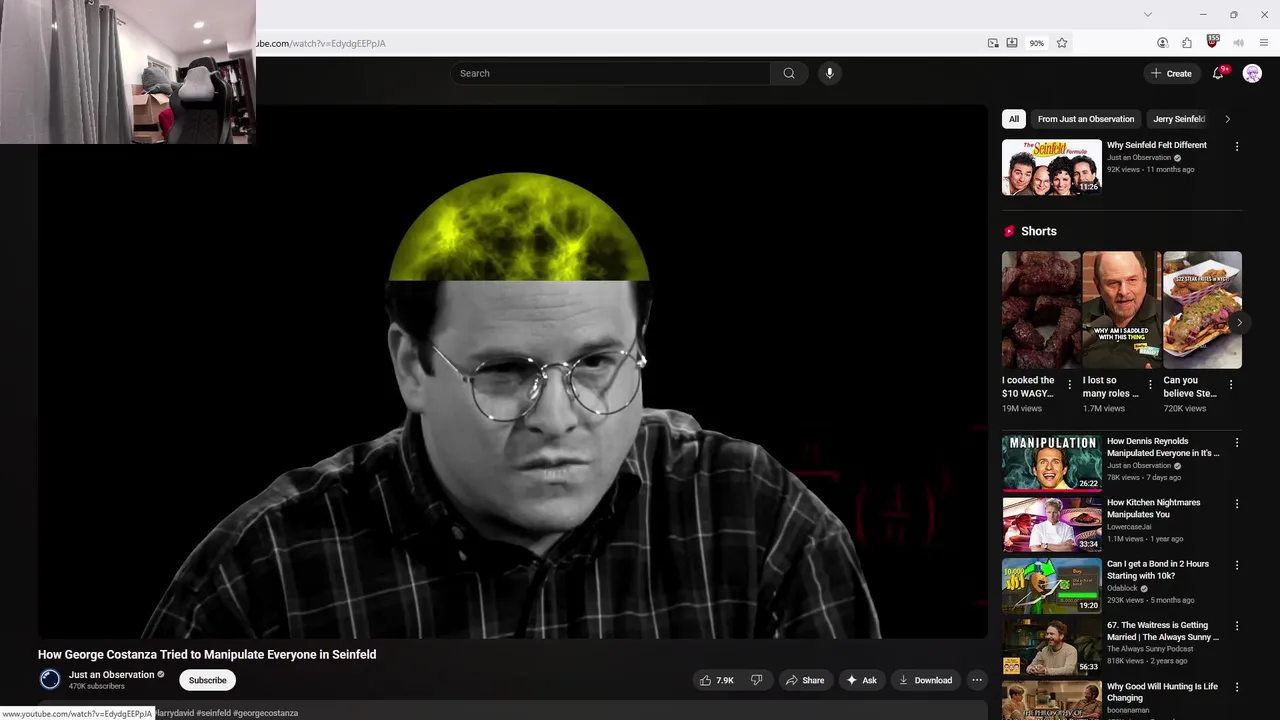
Task: Open options for How Dennis Reynolds video
Action: [1237, 442]
